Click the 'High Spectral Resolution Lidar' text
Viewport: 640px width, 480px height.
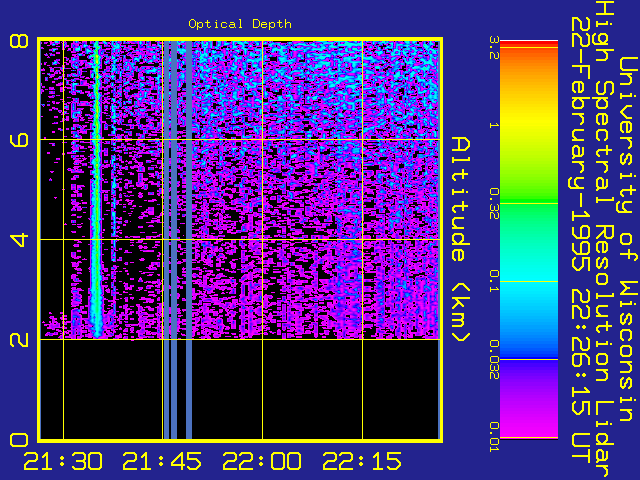point(604,239)
